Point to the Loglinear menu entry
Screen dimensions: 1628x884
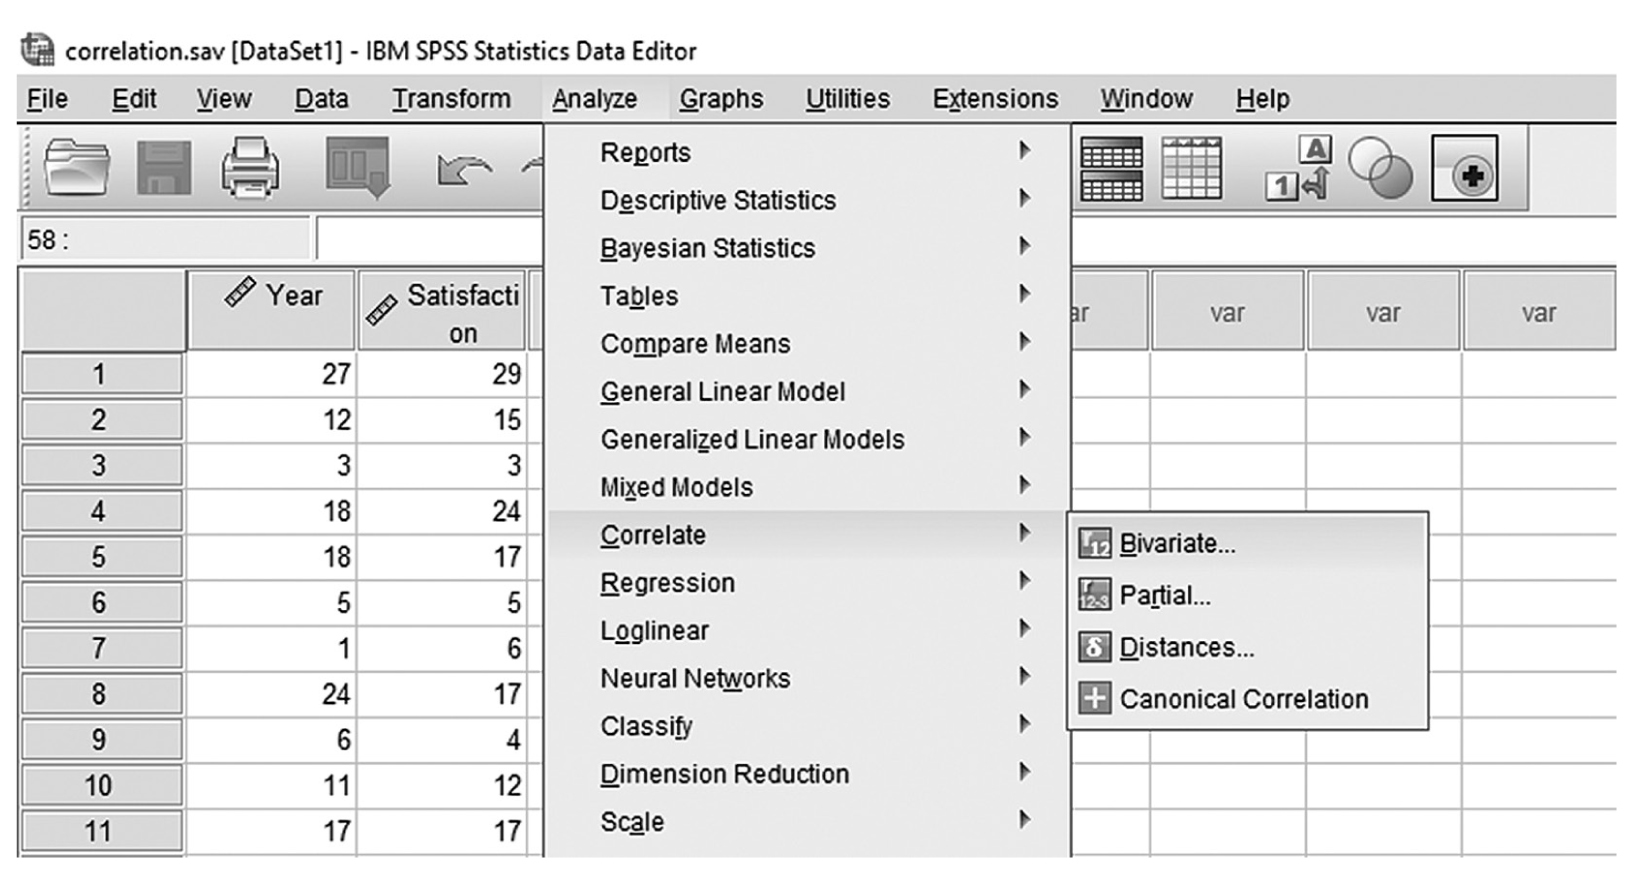point(808,631)
